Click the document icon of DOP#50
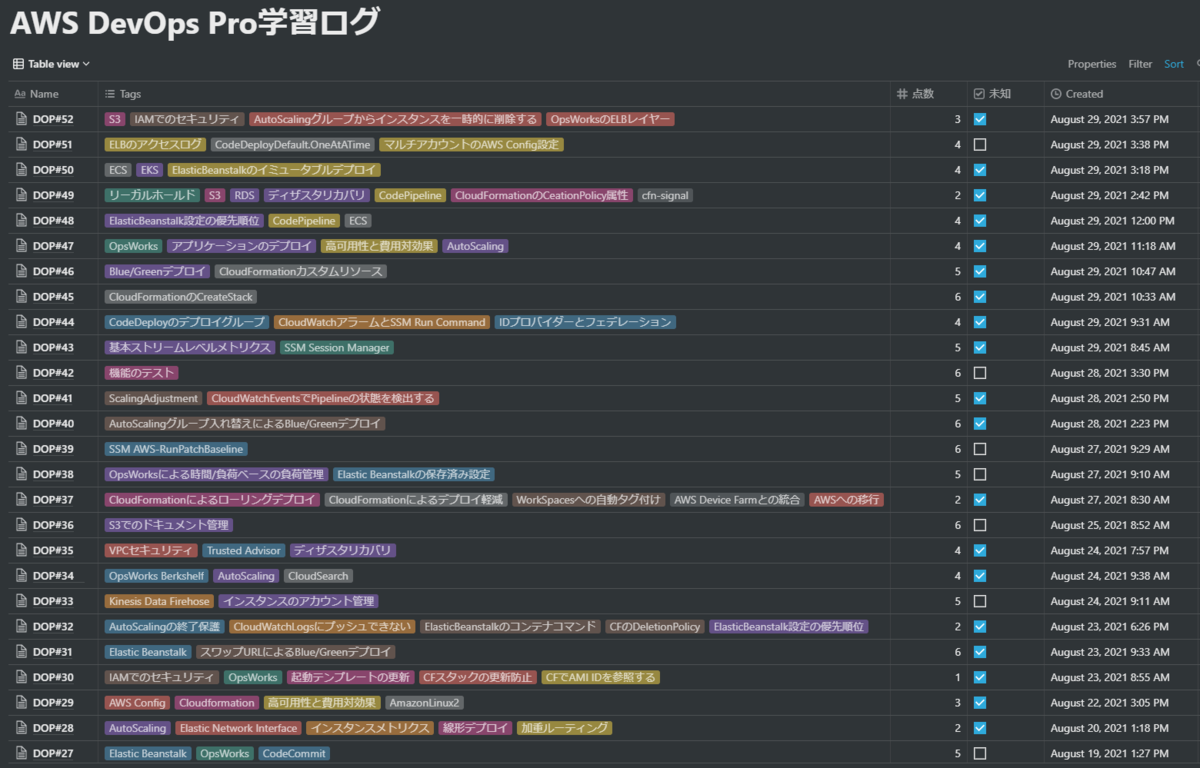This screenshot has width=1200, height=768. (x=21, y=170)
